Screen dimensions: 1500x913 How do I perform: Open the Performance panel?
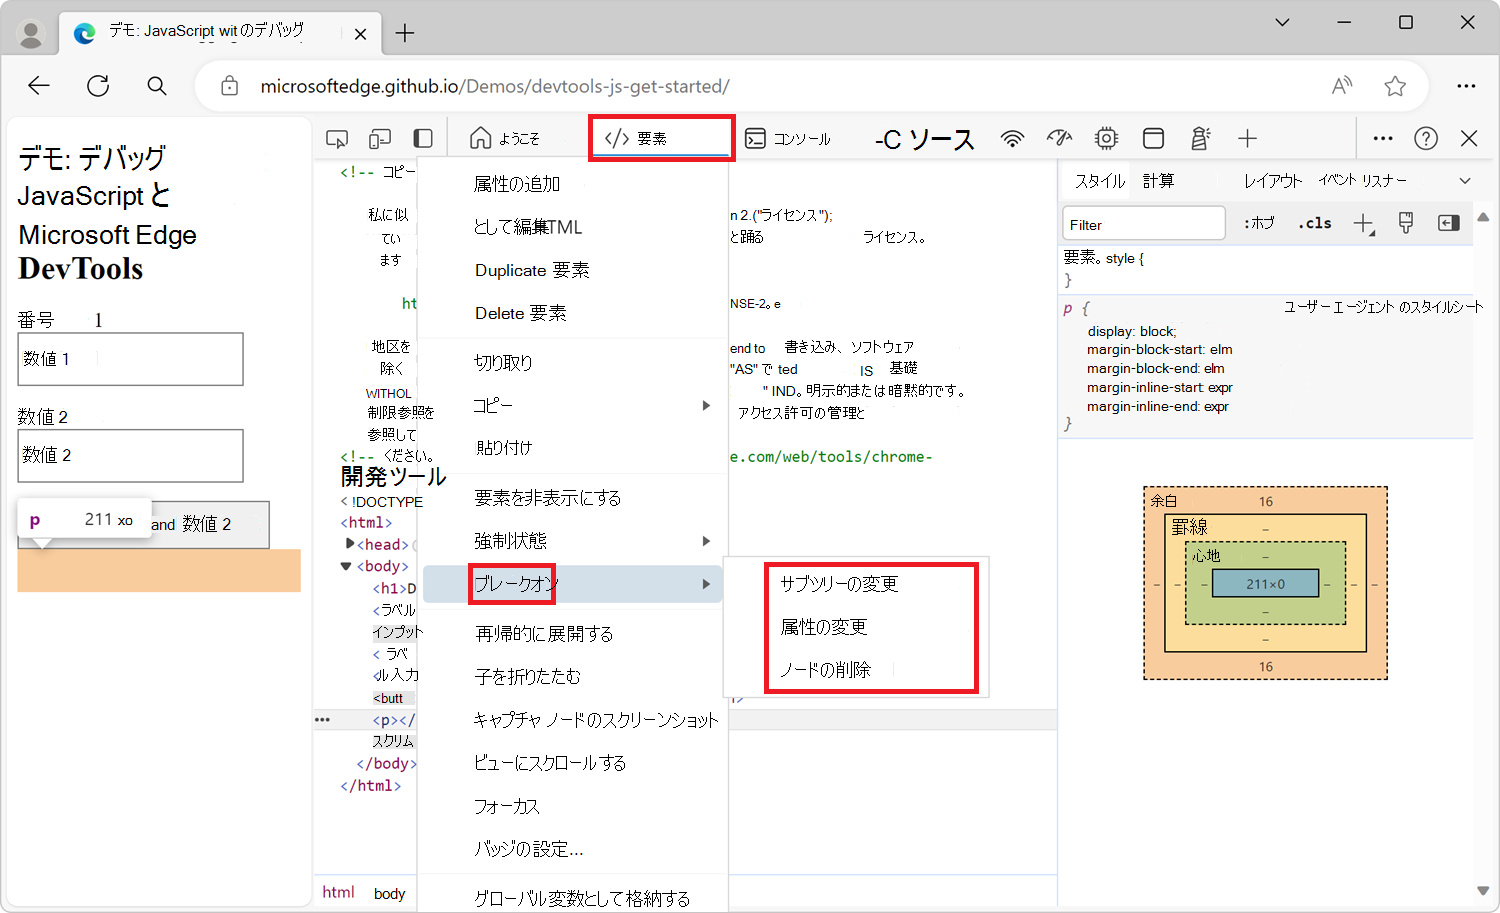1059,138
